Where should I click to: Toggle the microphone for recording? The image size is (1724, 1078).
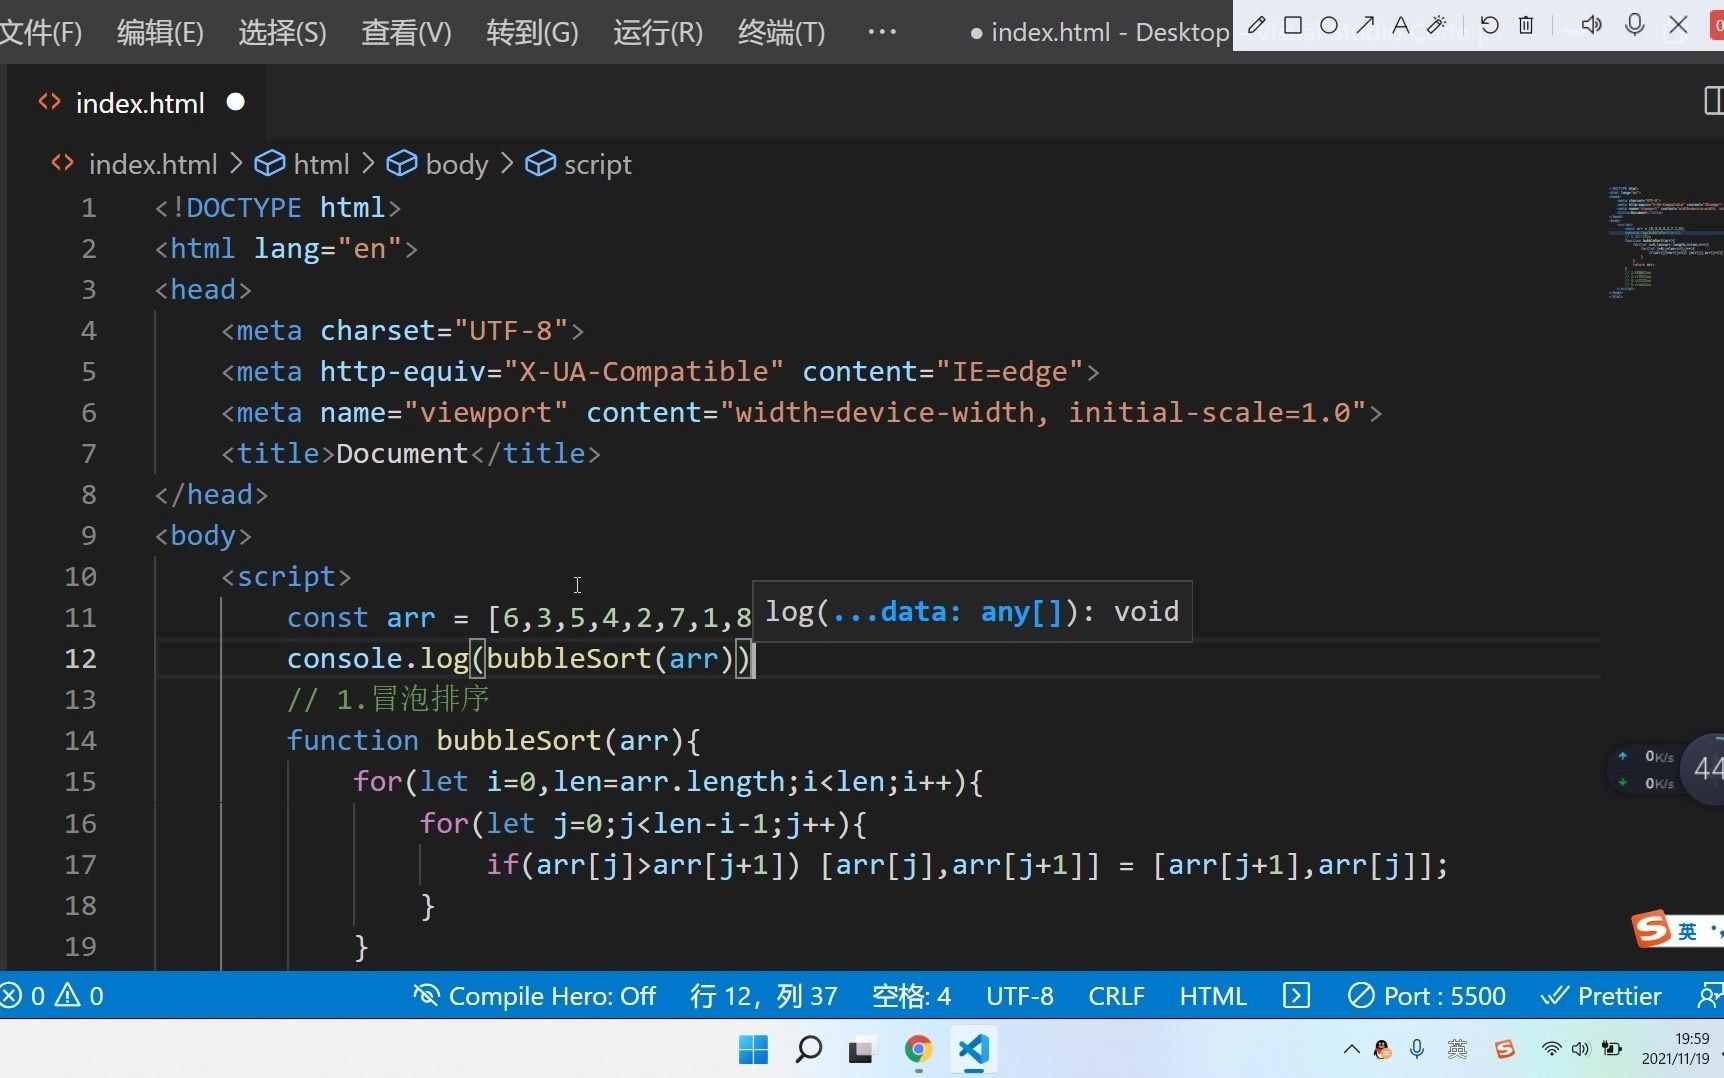pyautogui.click(x=1635, y=25)
